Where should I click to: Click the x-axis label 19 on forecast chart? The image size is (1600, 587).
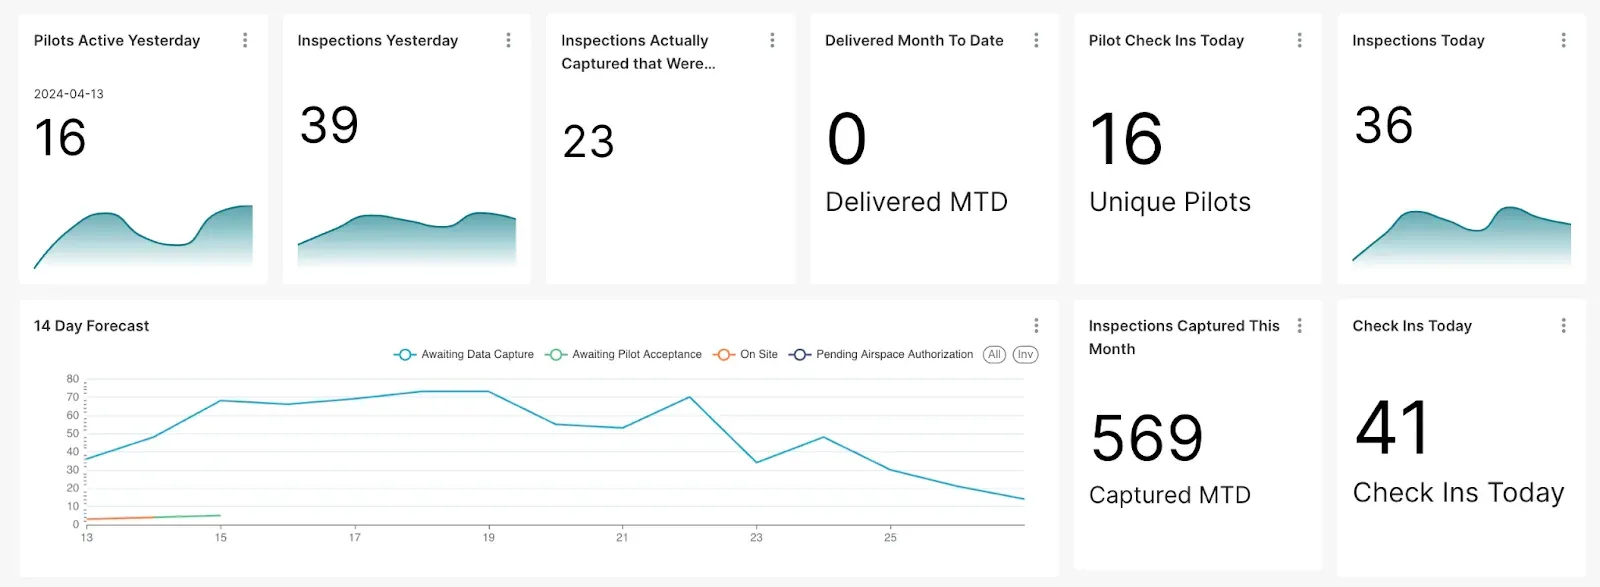(488, 537)
